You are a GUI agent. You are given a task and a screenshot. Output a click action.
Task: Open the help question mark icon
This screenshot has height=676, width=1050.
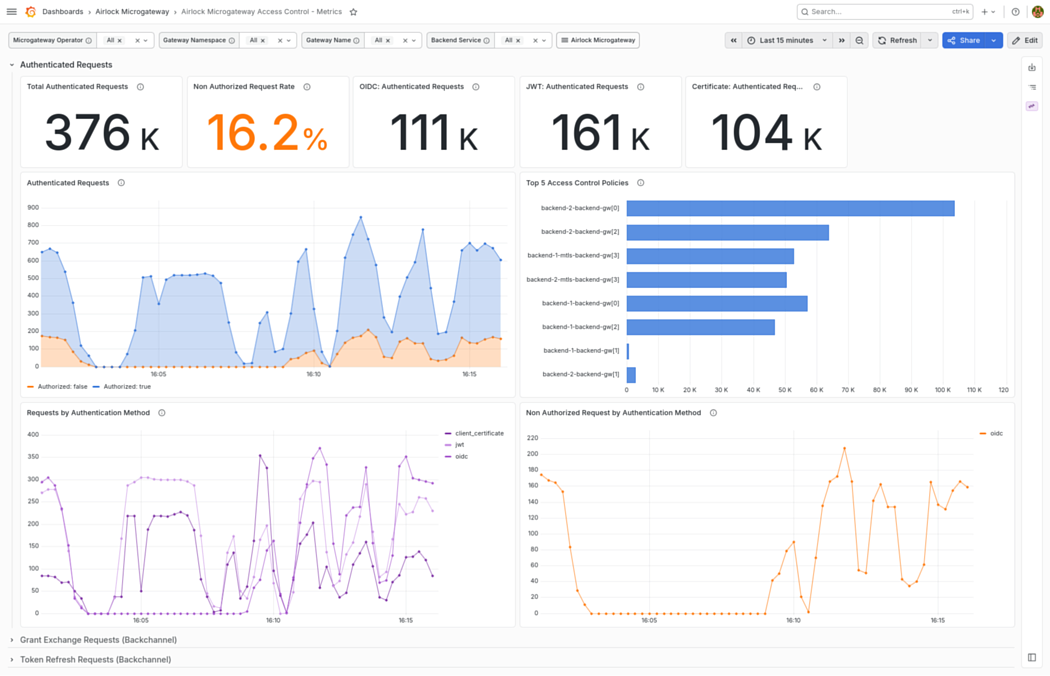coord(1015,11)
